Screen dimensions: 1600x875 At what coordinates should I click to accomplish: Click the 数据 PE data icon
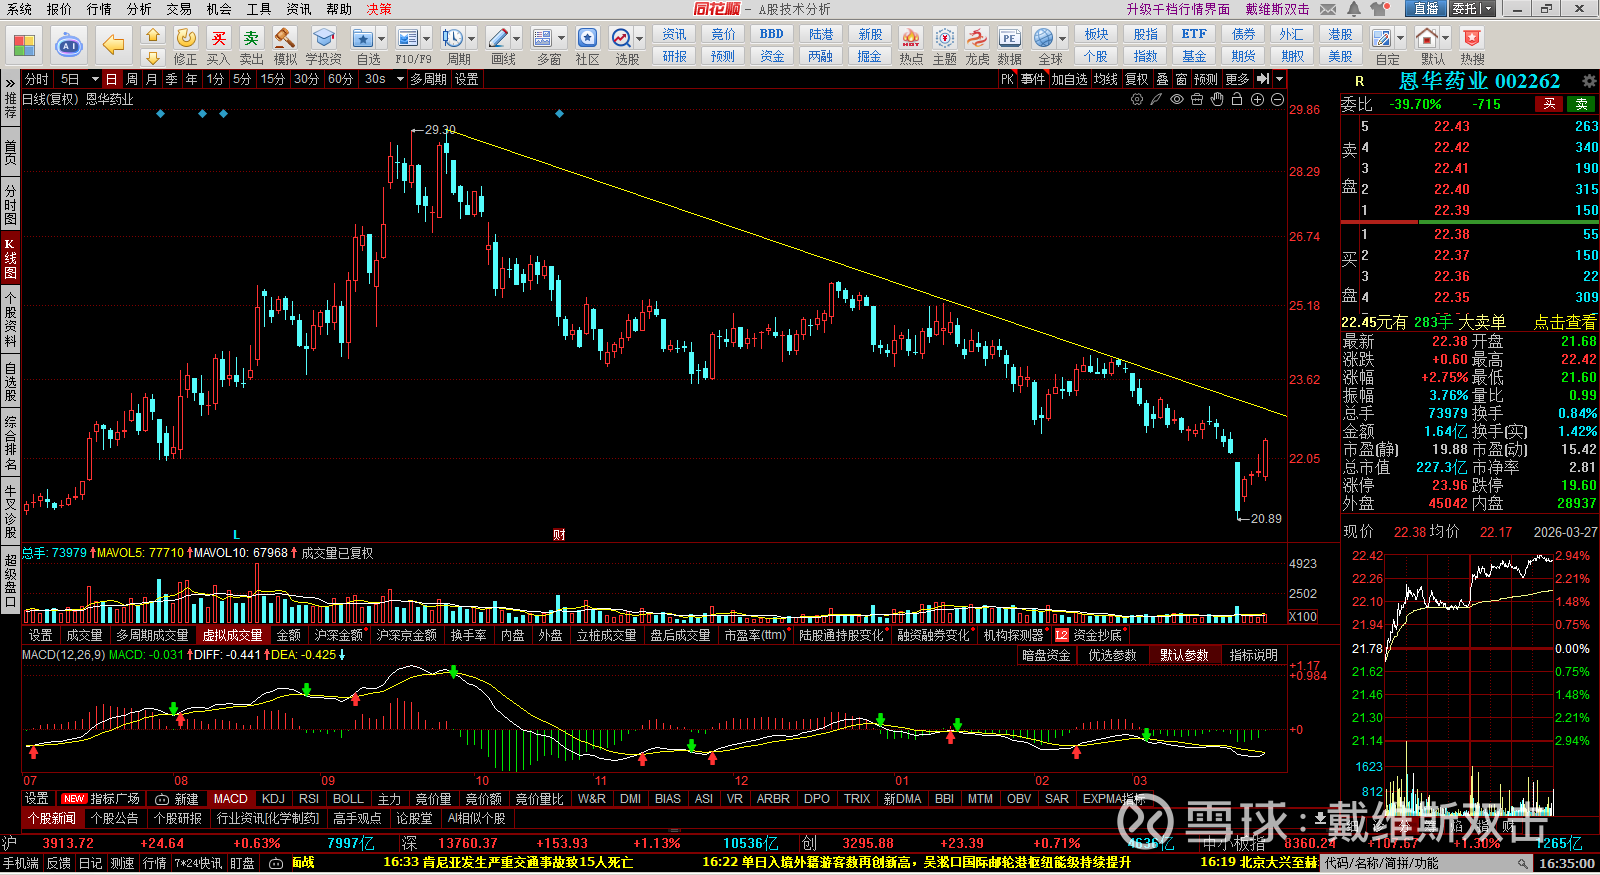click(x=1009, y=39)
